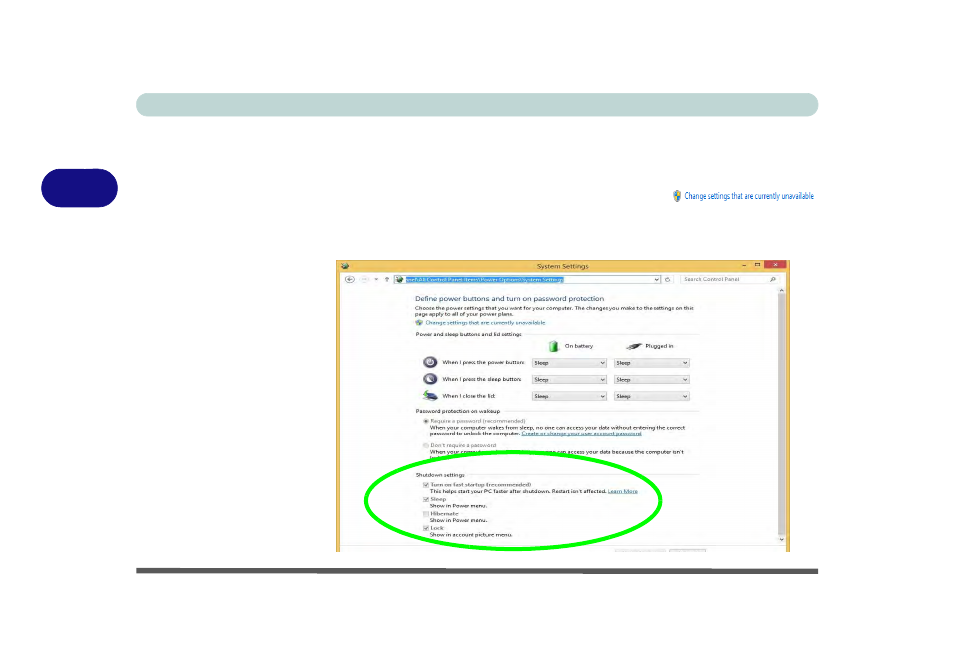Refresh the System Settings page

667,280
